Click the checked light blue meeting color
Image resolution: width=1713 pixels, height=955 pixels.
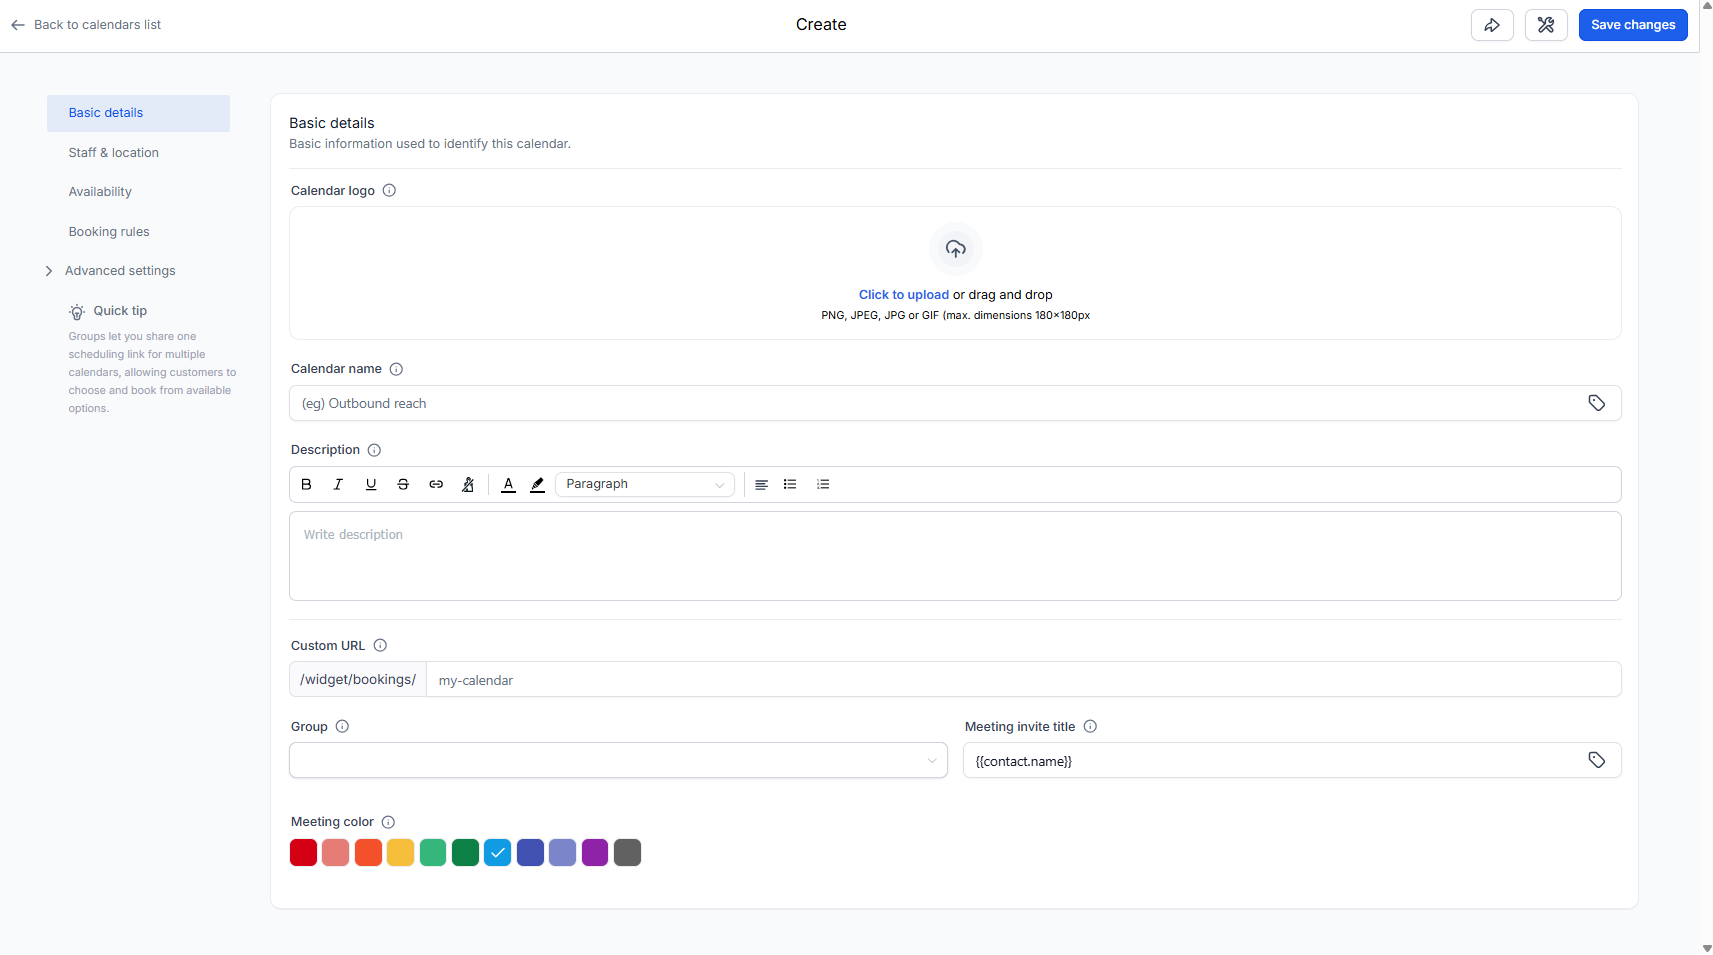tap(498, 853)
